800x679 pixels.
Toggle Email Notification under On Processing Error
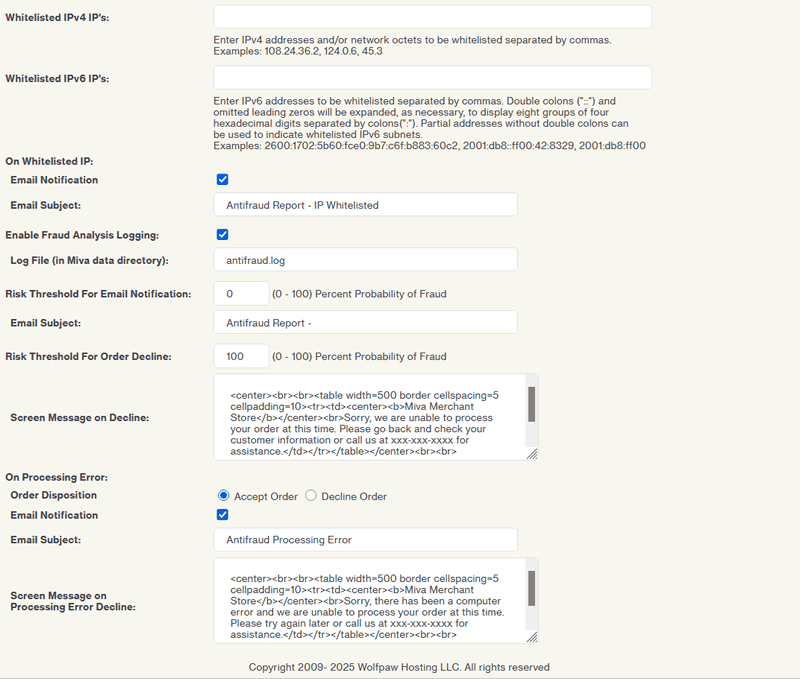(223, 515)
